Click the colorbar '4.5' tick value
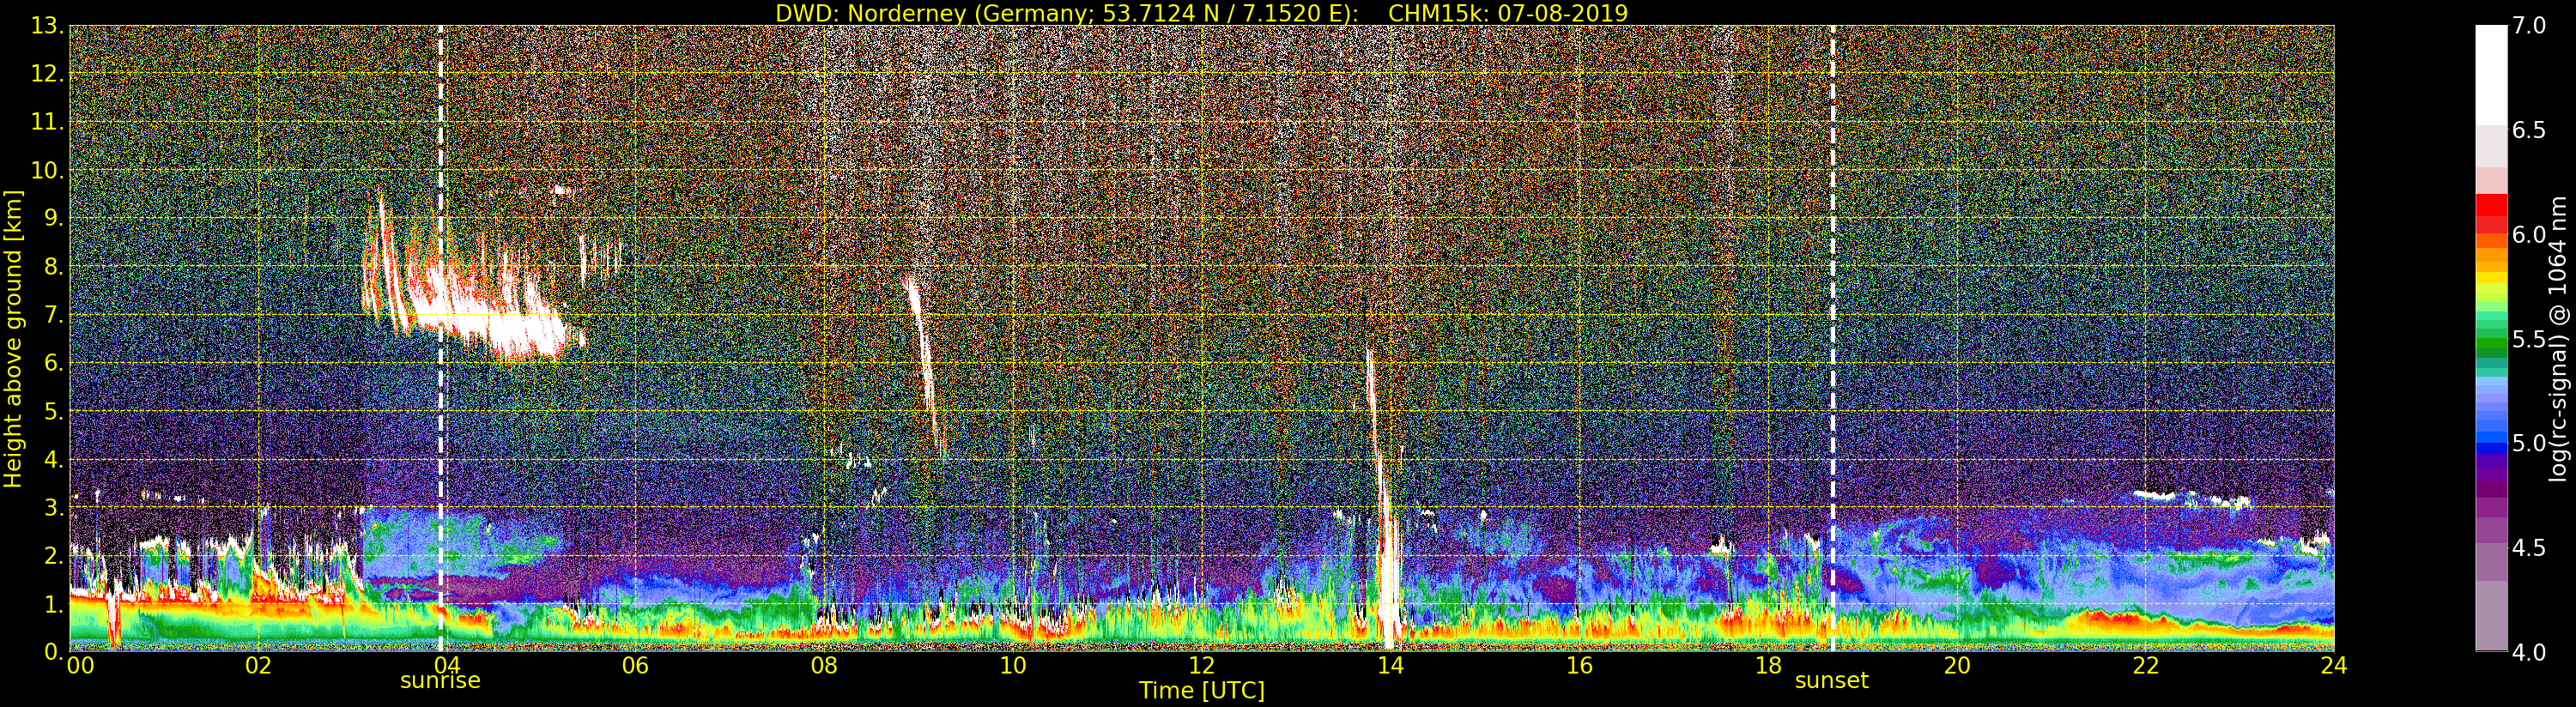Image resolution: width=2576 pixels, height=707 pixels. pos(2529,548)
